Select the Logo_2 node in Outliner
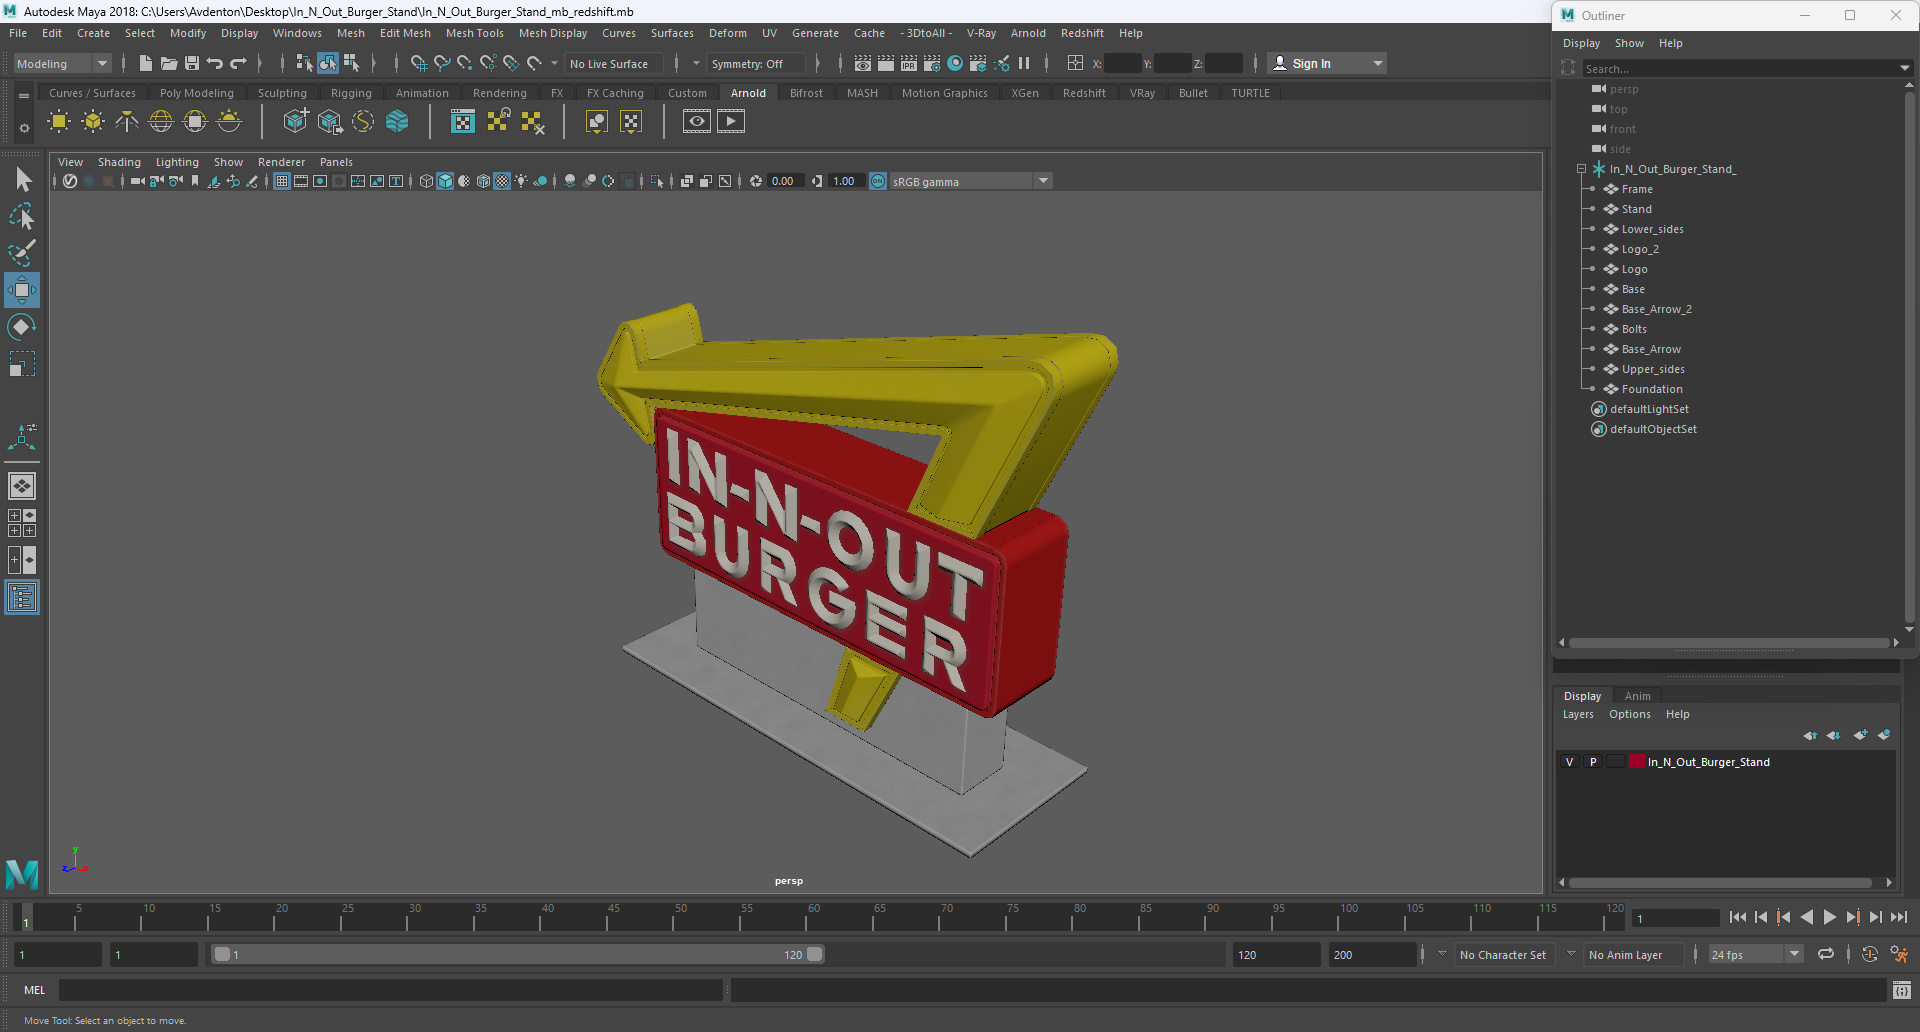This screenshot has width=1920, height=1032. pyautogui.click(x=1640, y=249)
